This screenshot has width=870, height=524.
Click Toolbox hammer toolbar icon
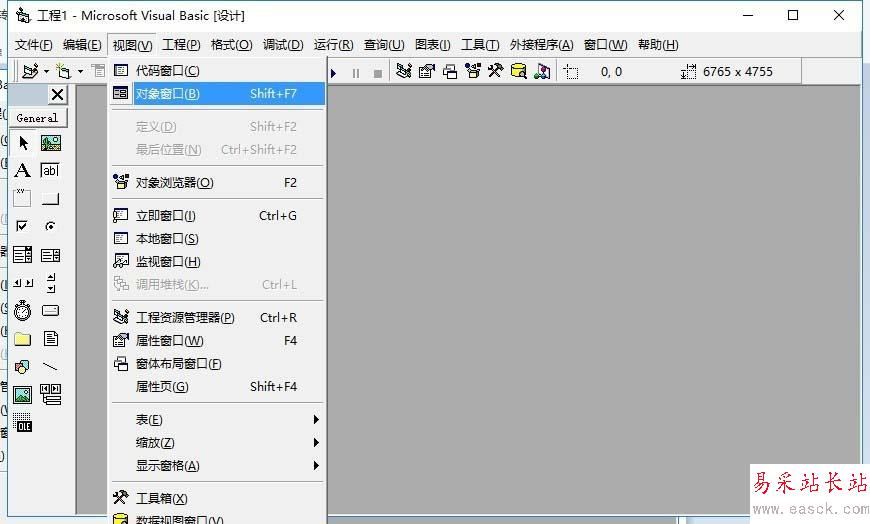click(495, 71)
